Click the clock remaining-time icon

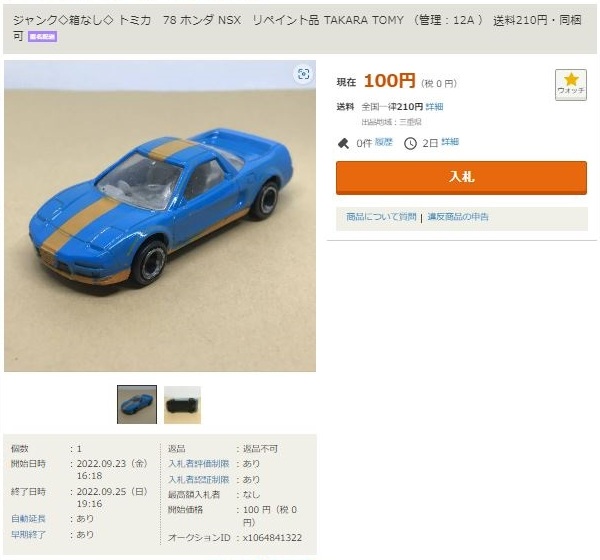(410, 143)
